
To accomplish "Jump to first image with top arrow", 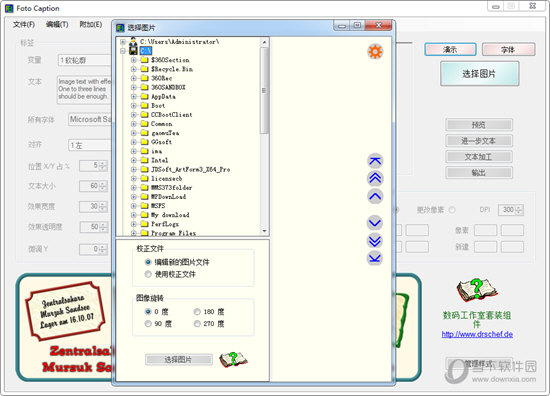I will (375, 161).
